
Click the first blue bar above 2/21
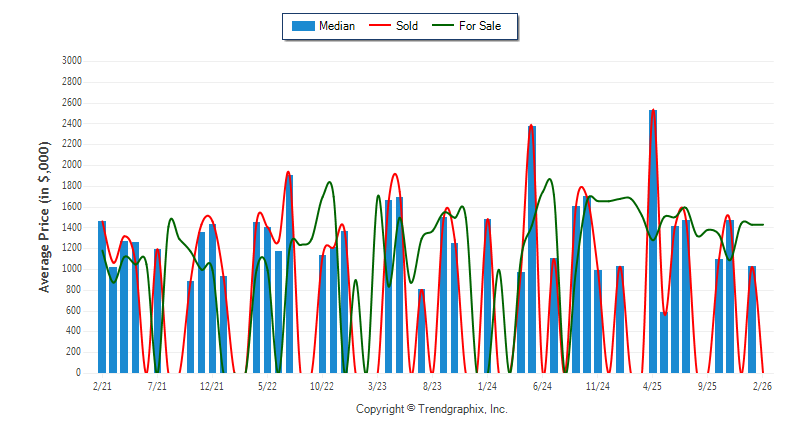[x=102, y=296]
